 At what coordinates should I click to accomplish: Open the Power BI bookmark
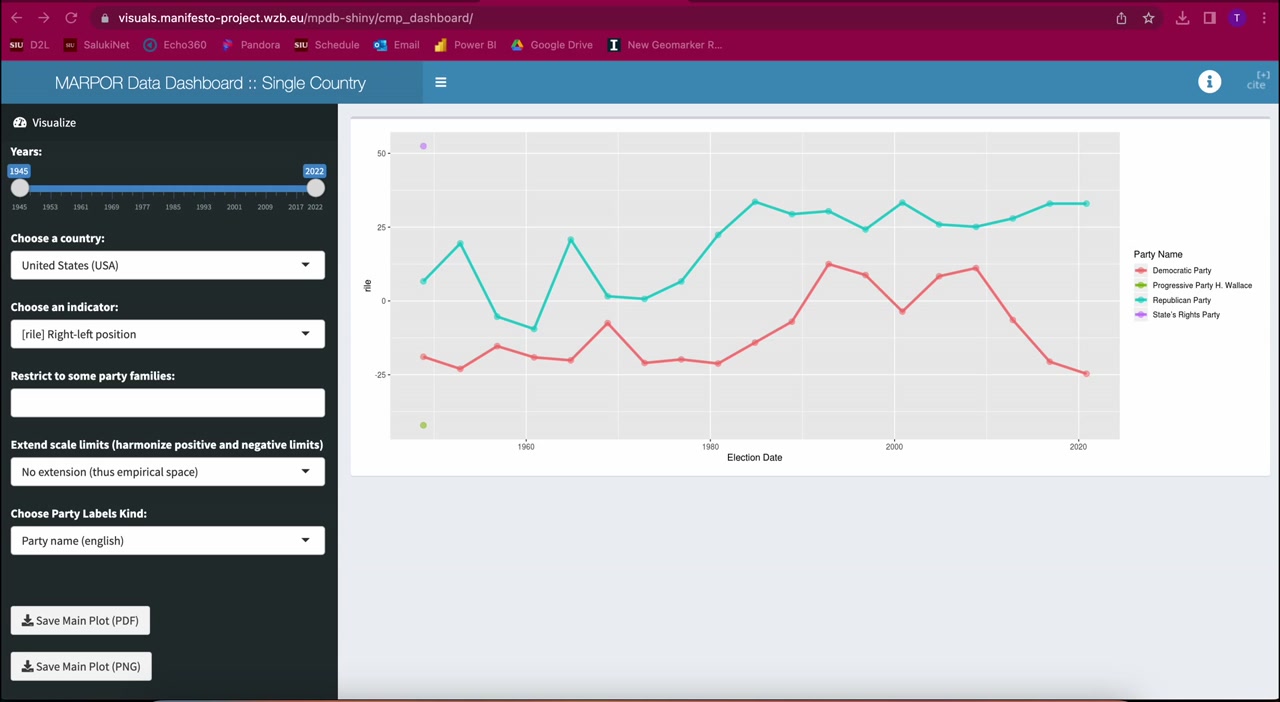click(x=465, y=45)
